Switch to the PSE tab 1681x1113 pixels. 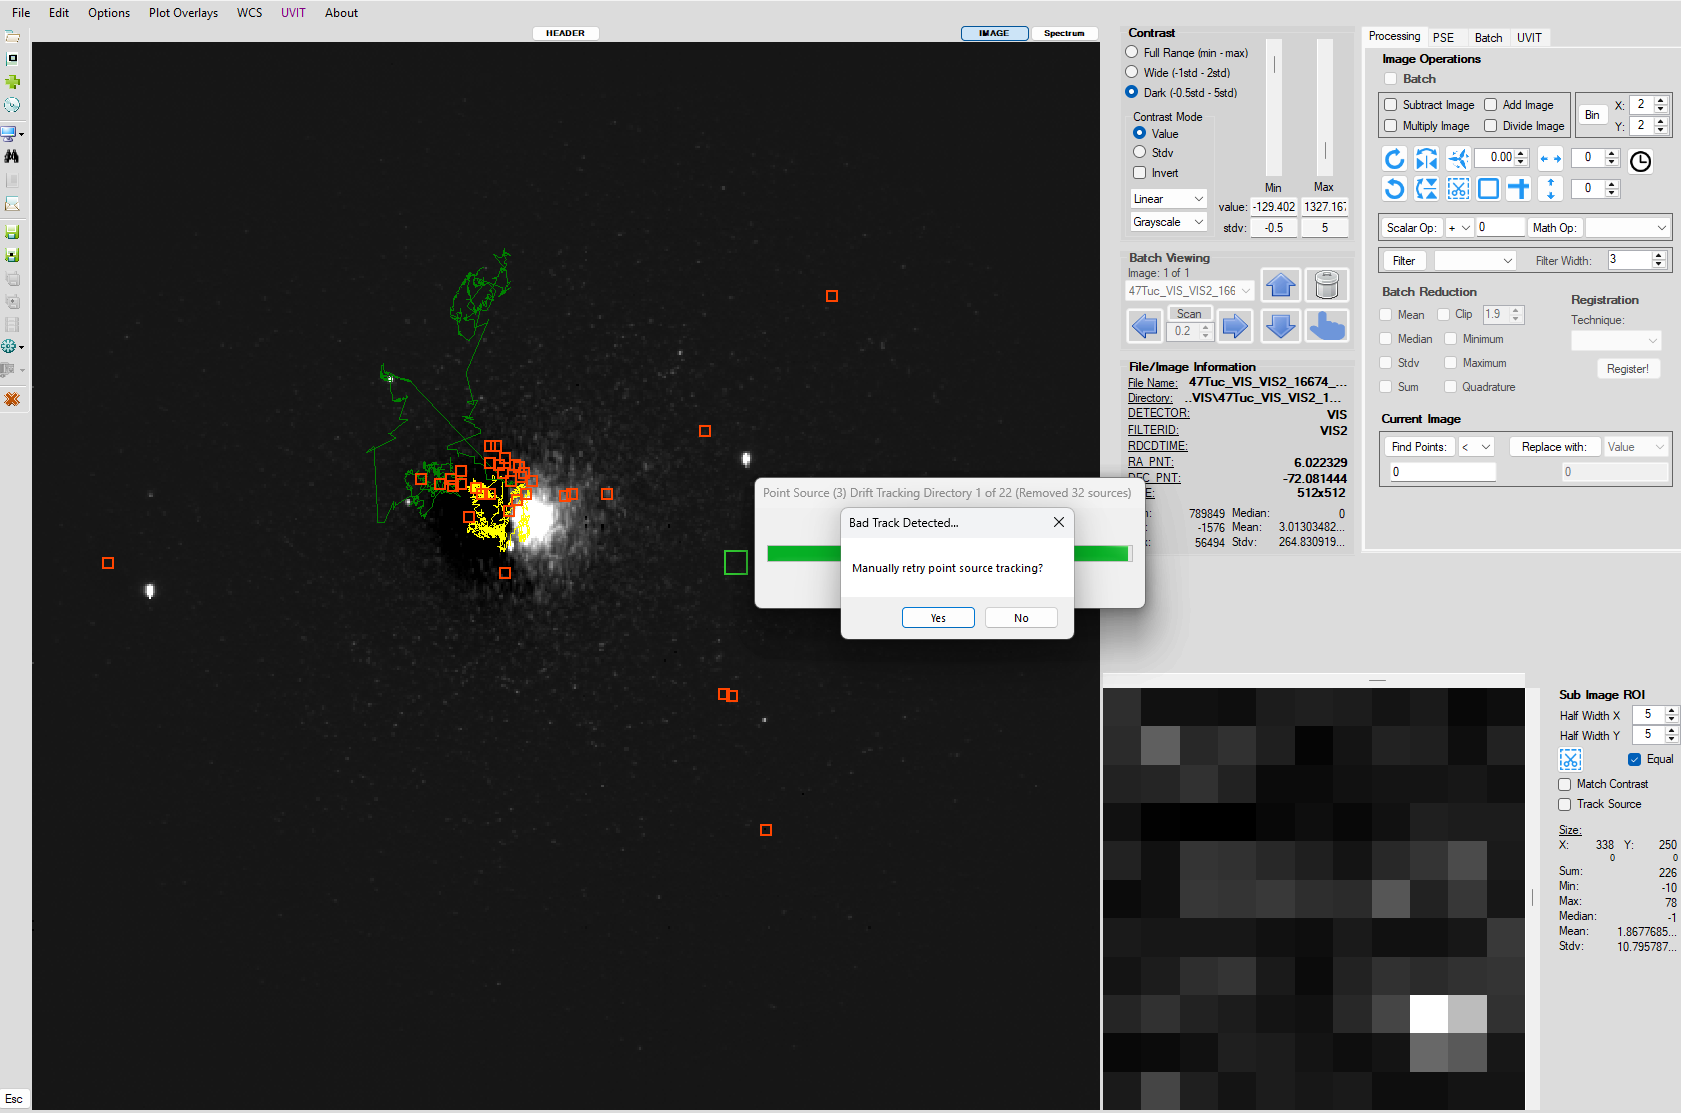point(1443,38)
